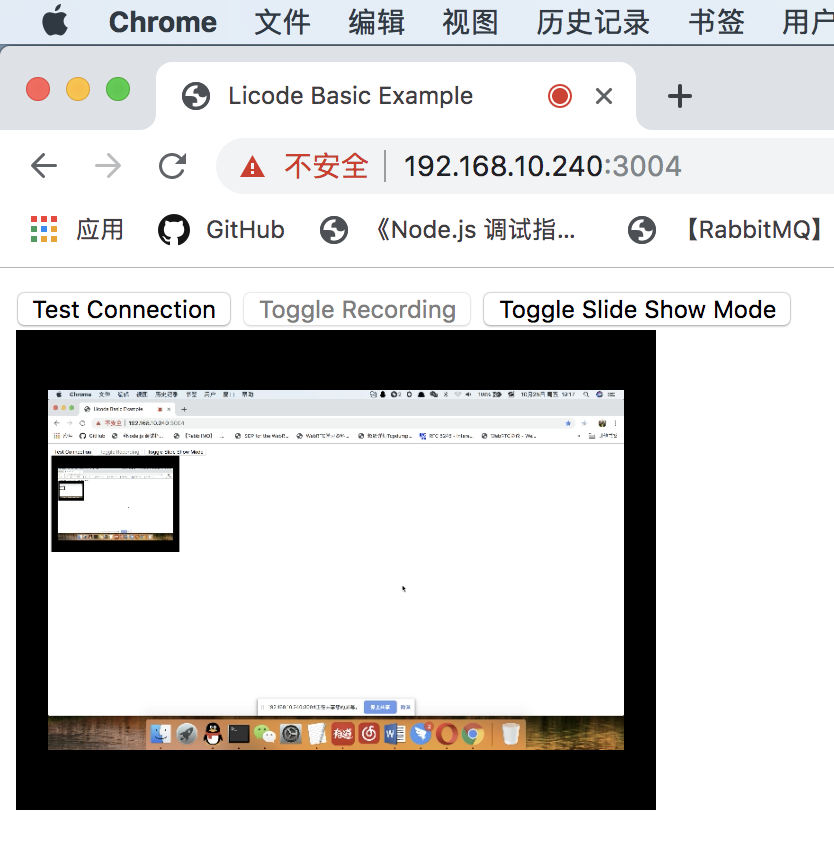Viewport: 834px width, 866px height.
Task: Go back to previous page
Action: coord(44,166)
